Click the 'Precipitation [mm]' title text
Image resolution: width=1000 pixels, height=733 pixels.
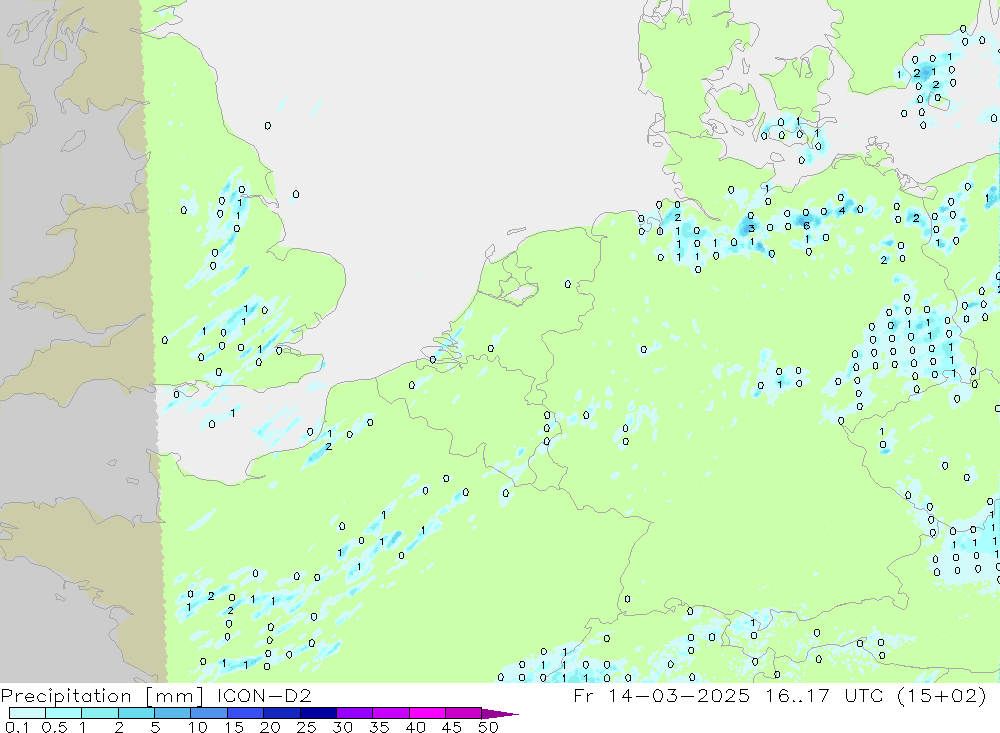click(x=103, y=696)
